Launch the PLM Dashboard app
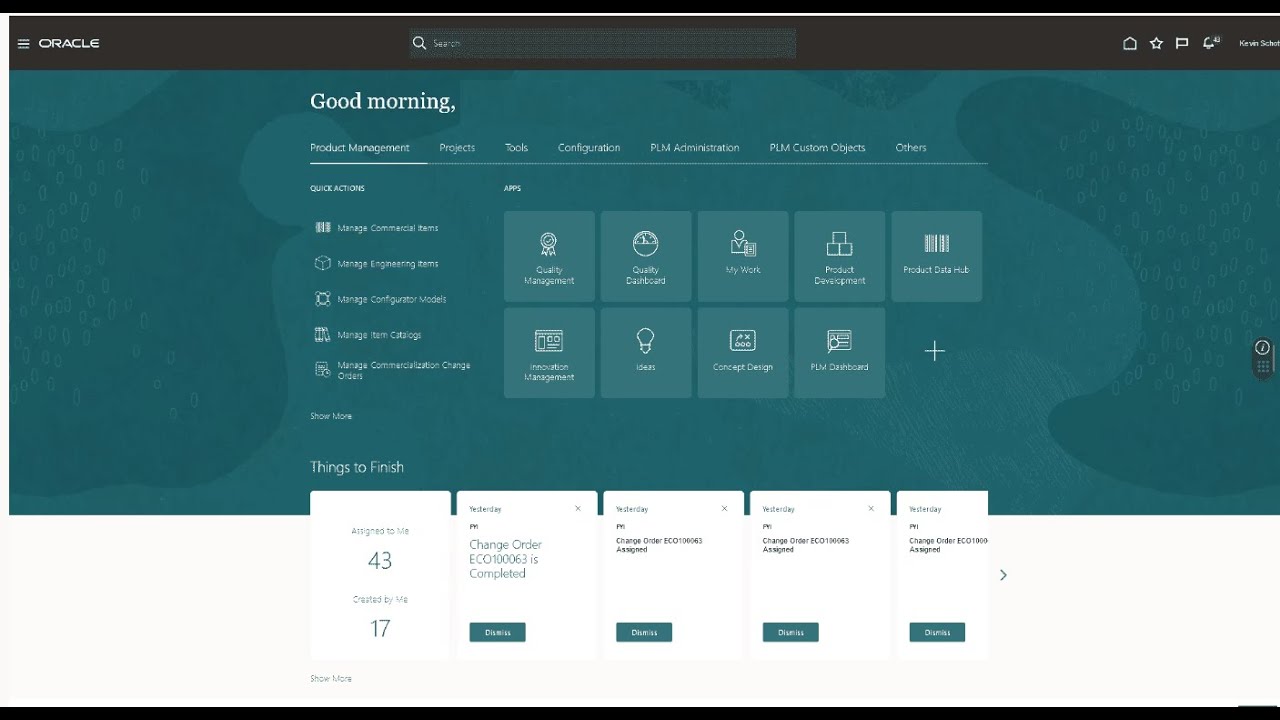Screen dimensions: 1280x720 coord(840,353)
